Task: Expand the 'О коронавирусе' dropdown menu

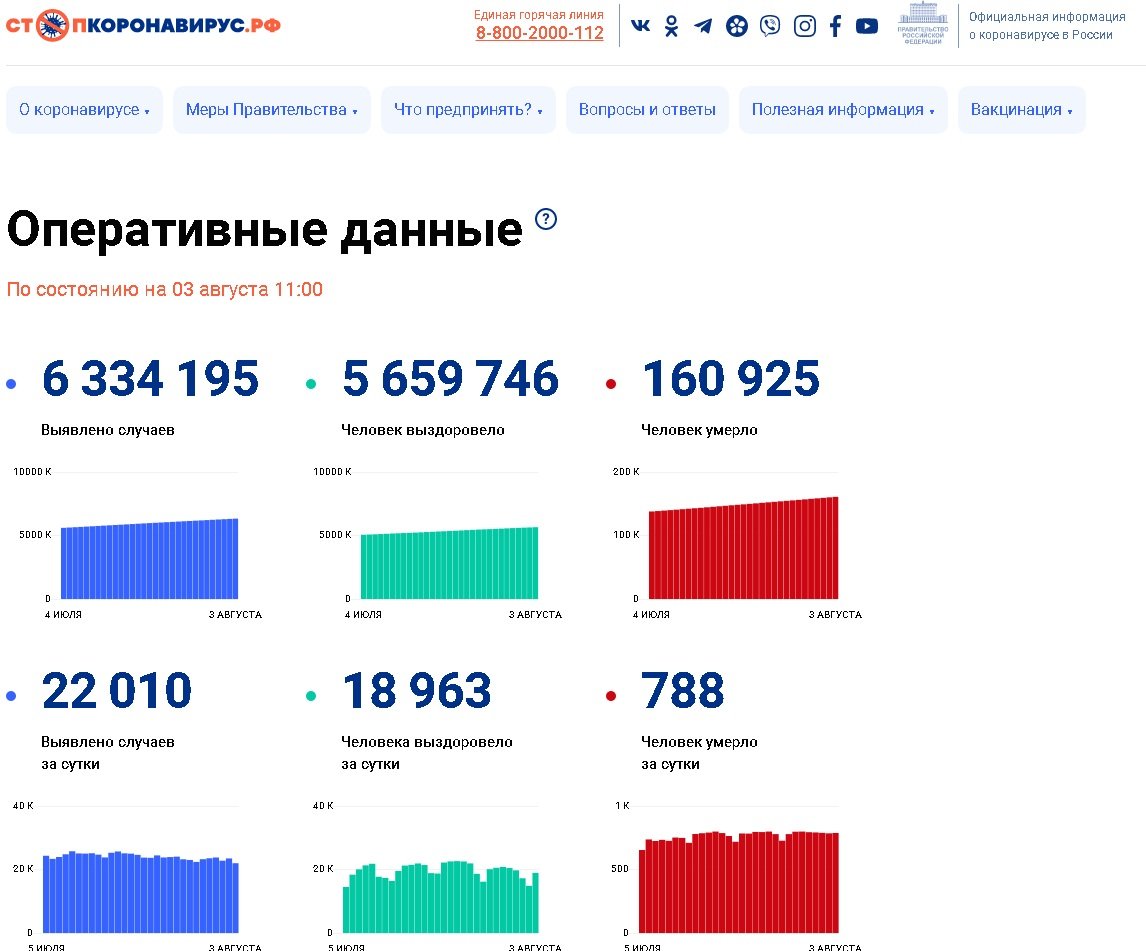Action: point(84,110)
